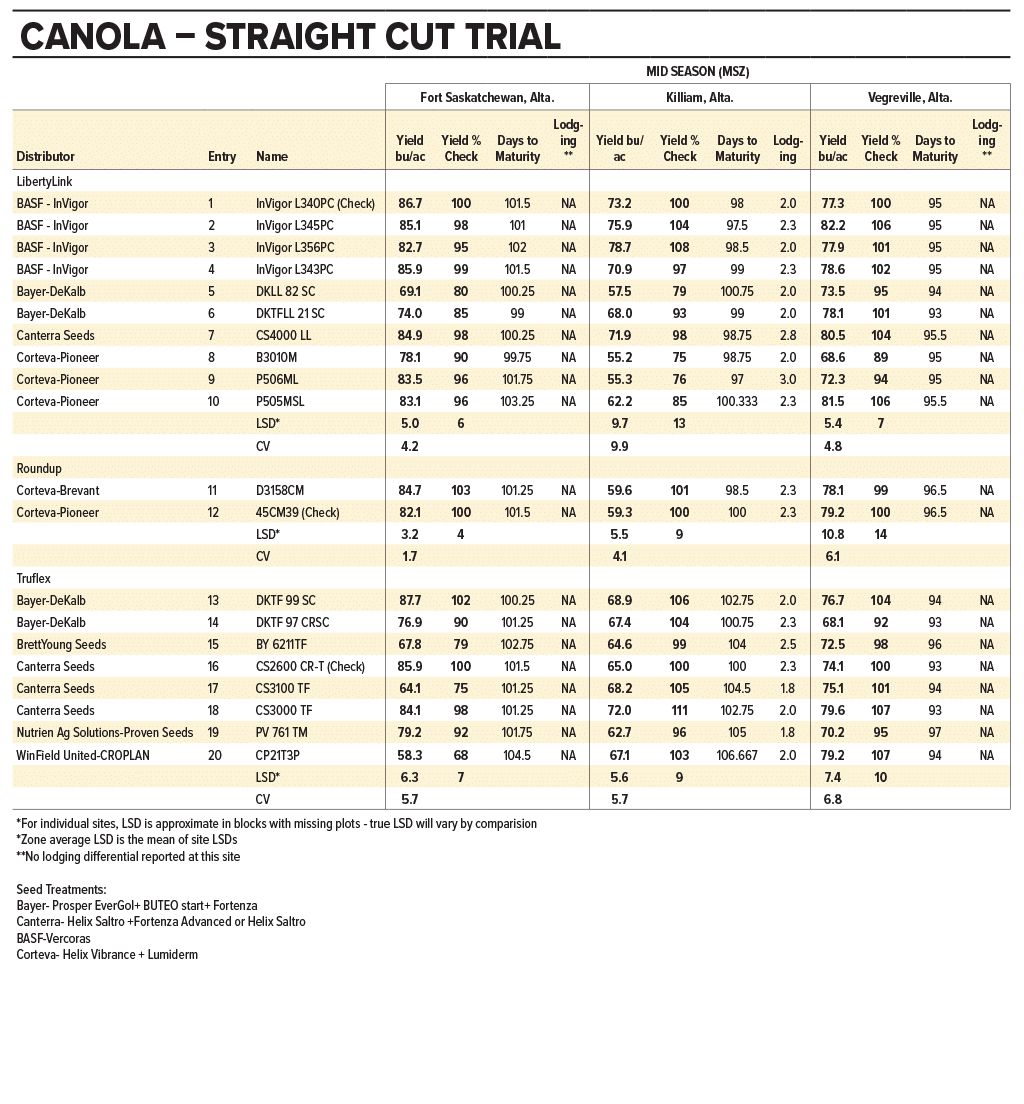
Task: Click the 'Canterra Seeds' distributor in entry 7 row
Action: point(55,335)
